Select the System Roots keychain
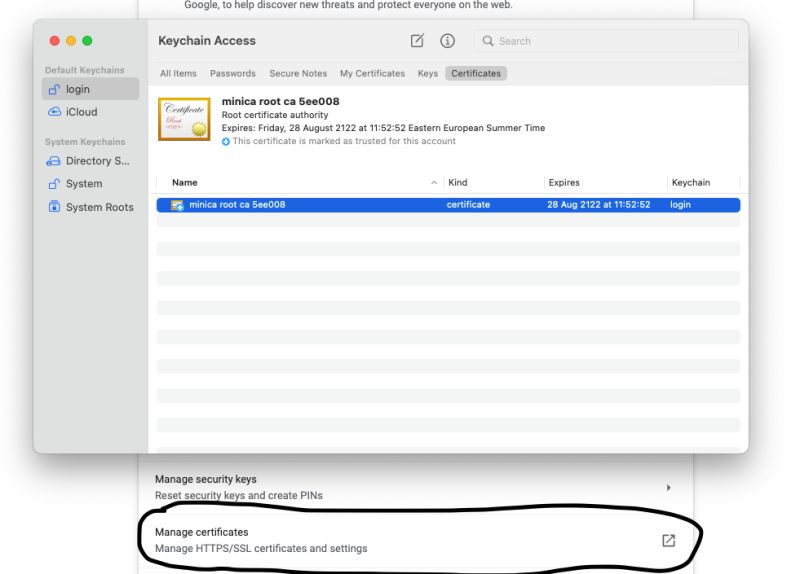 click(x=90, y=207)
